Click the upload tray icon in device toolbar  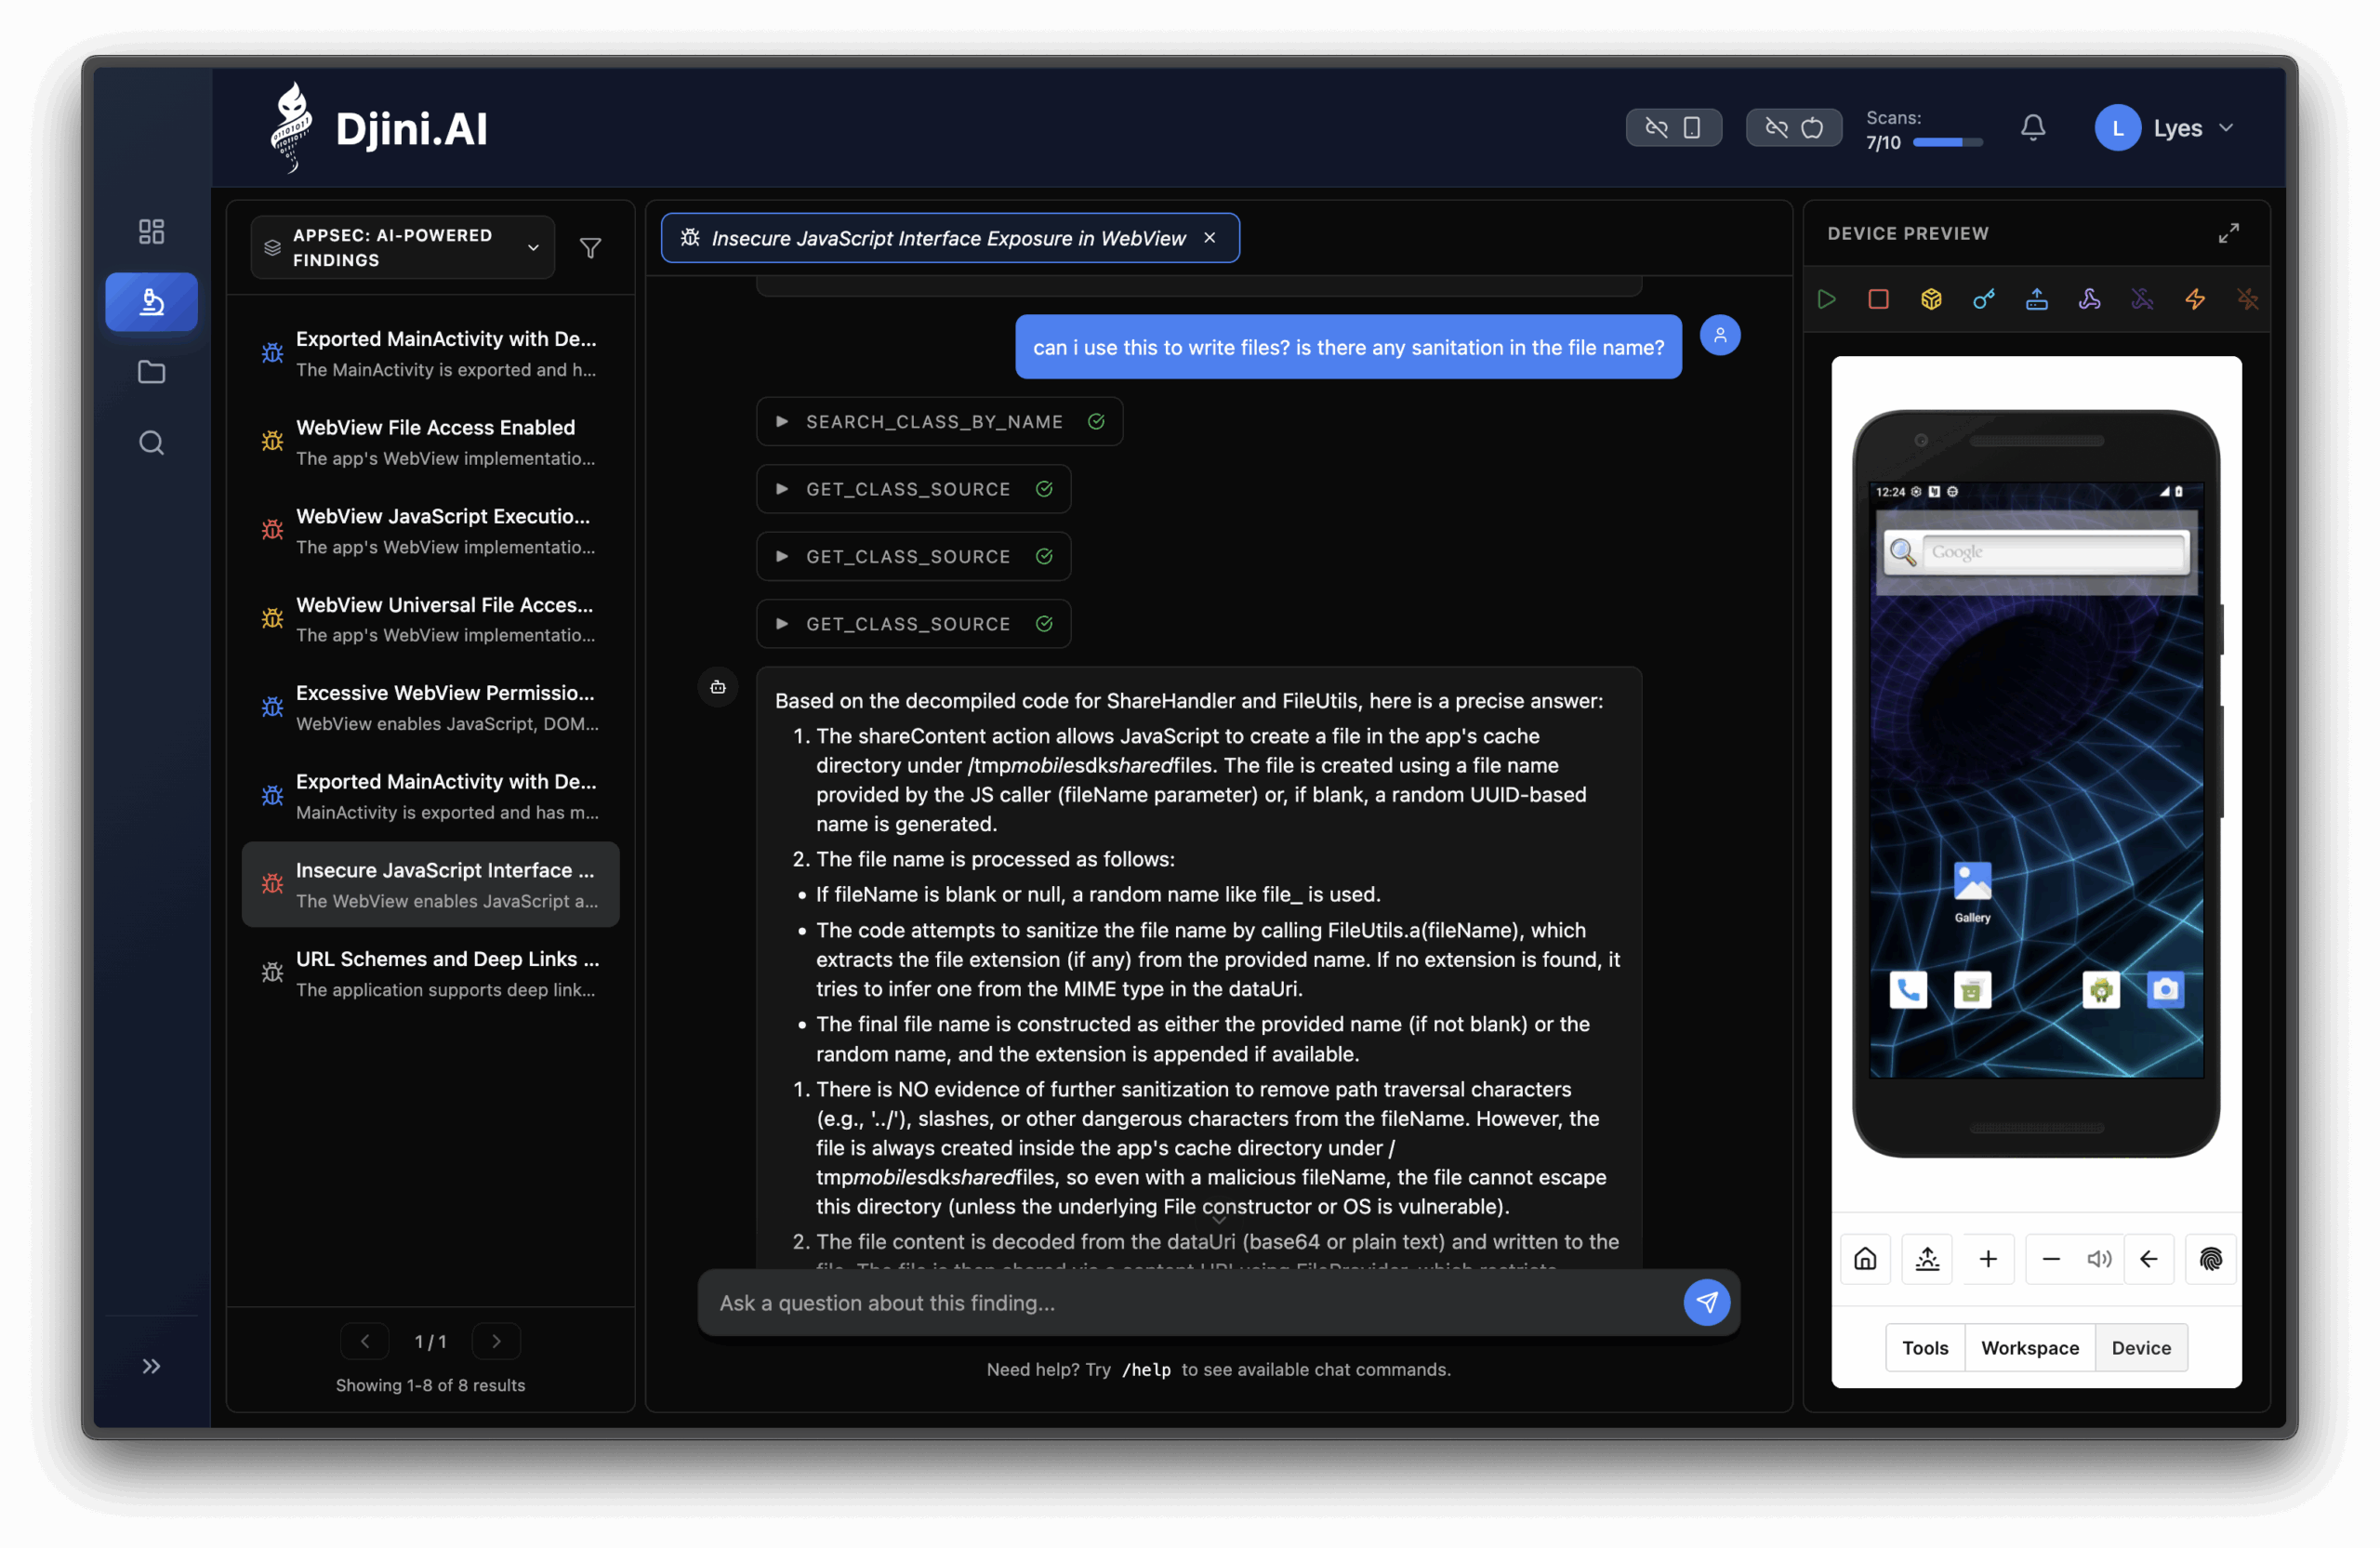pos(2037,299)
